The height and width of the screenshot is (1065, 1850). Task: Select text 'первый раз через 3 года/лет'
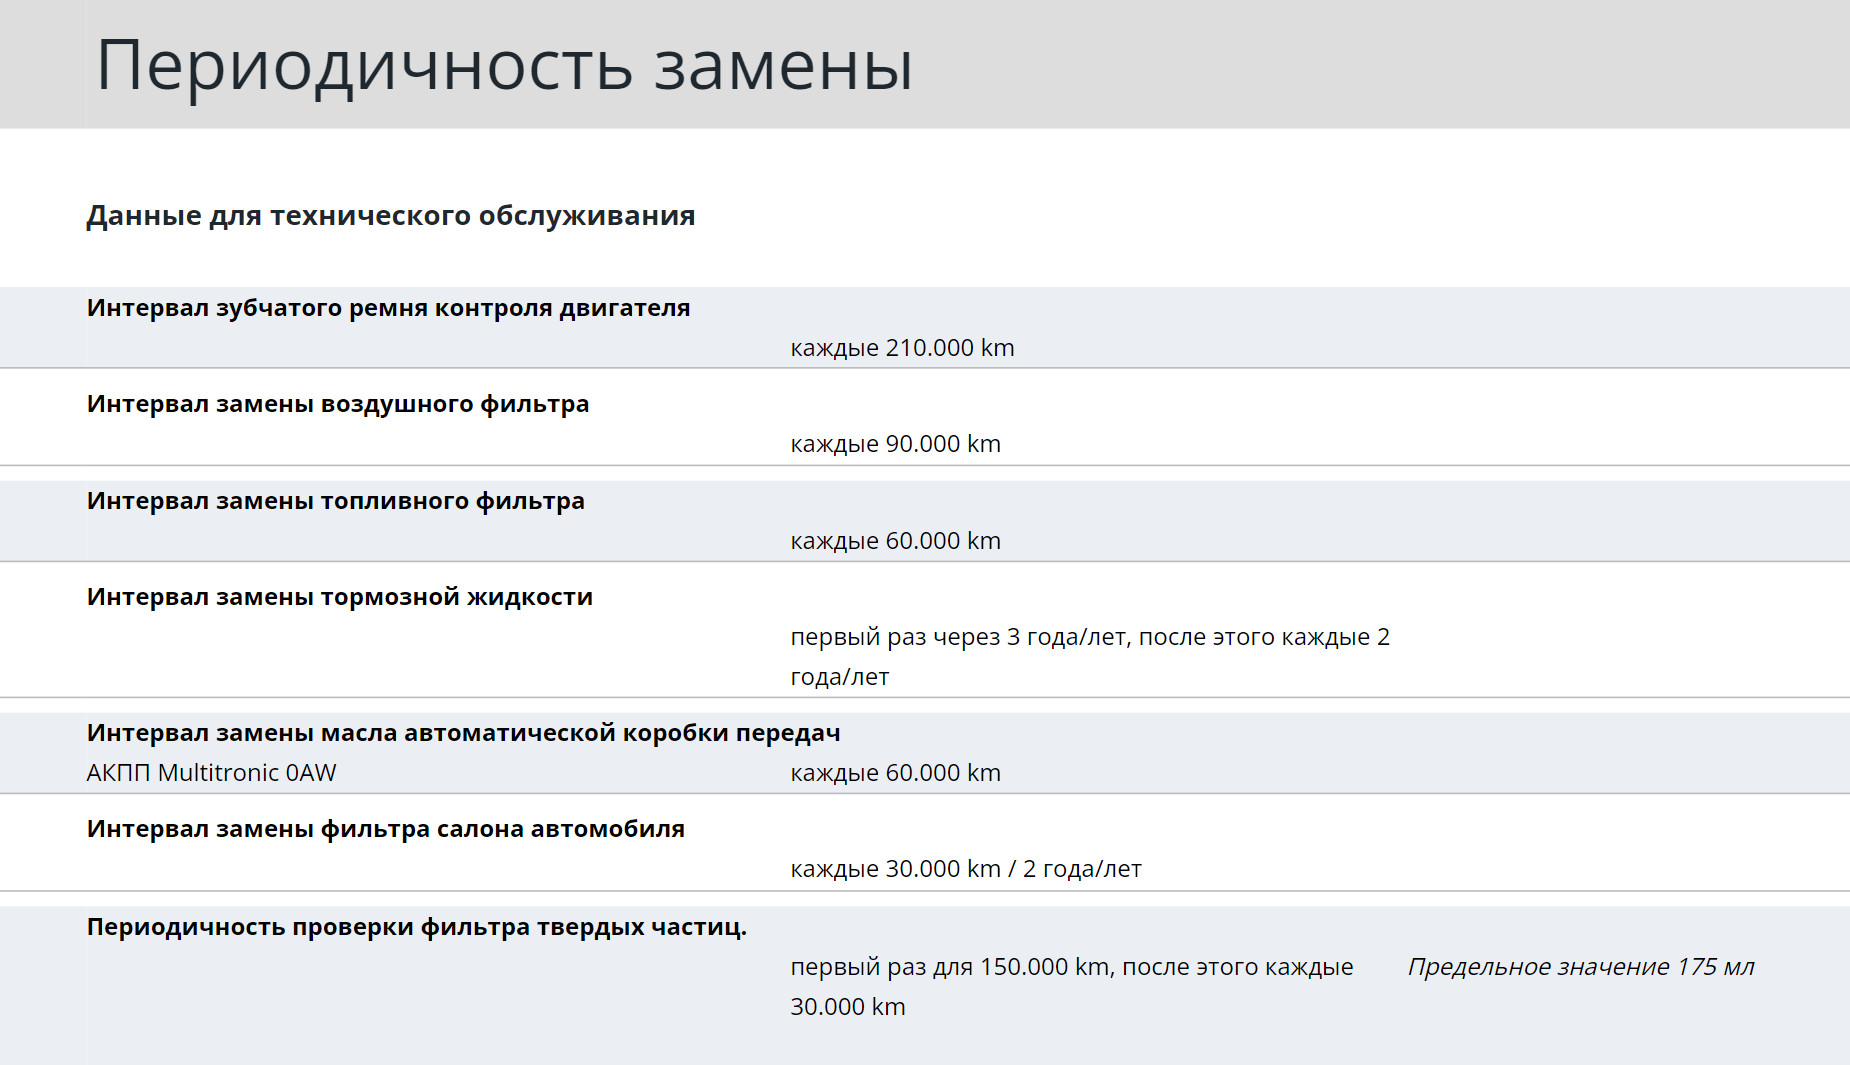coord(958,637)
